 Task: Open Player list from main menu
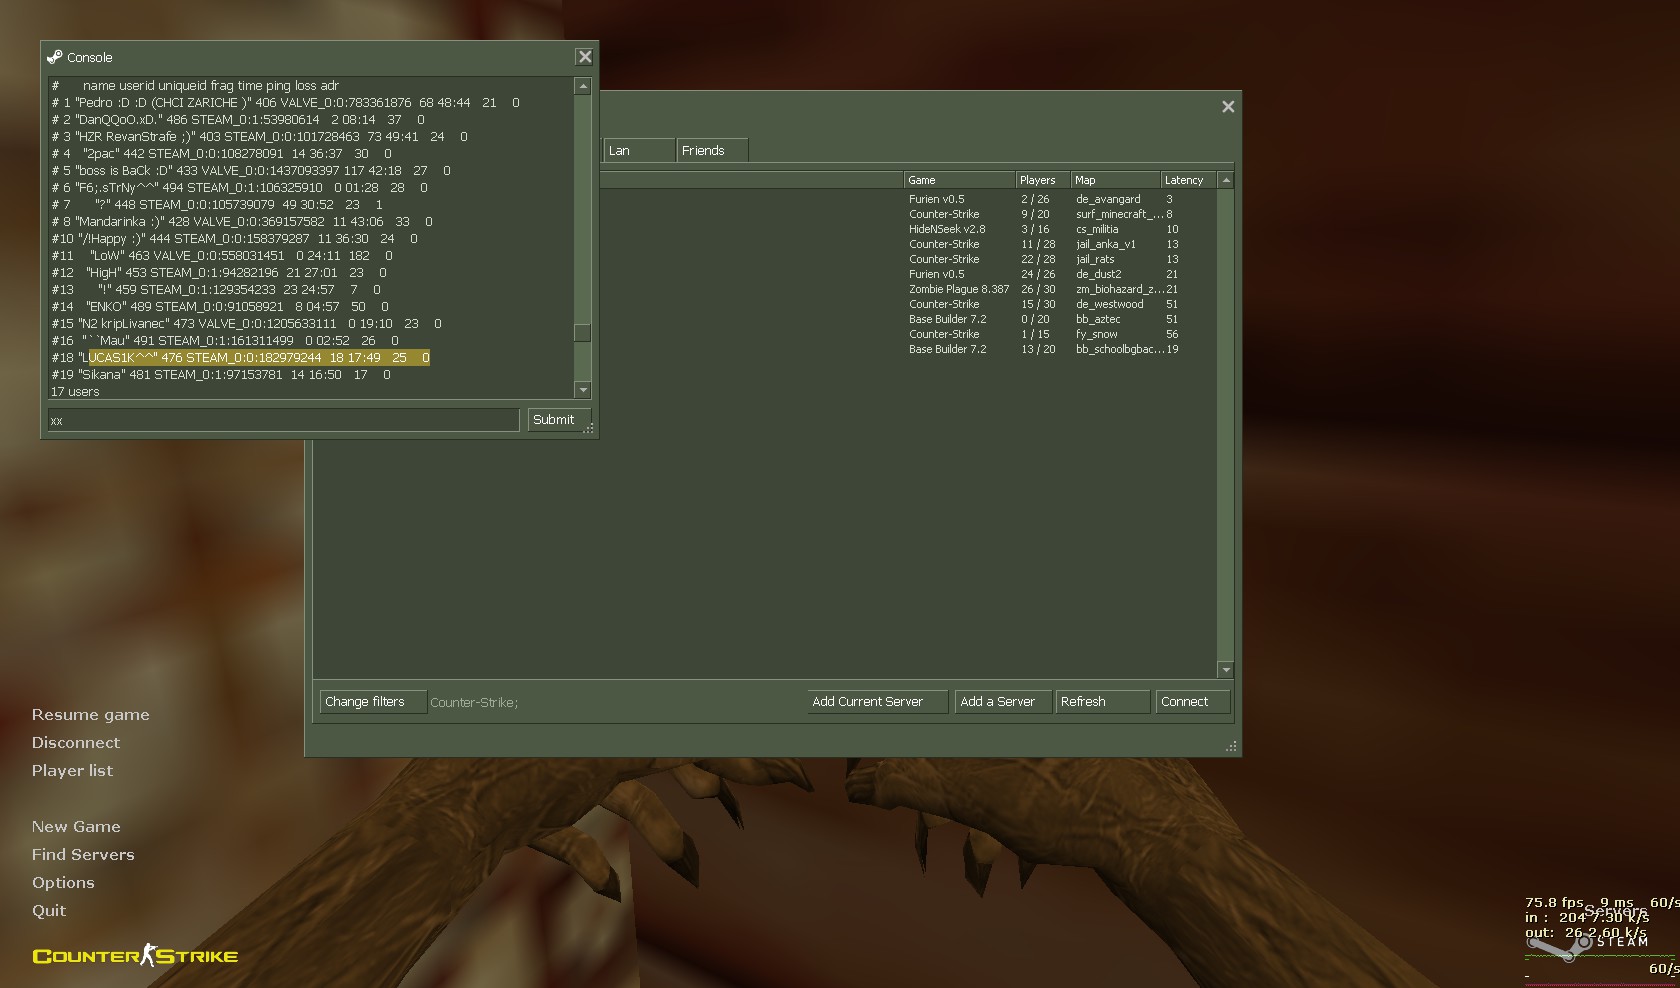[72, 771]
